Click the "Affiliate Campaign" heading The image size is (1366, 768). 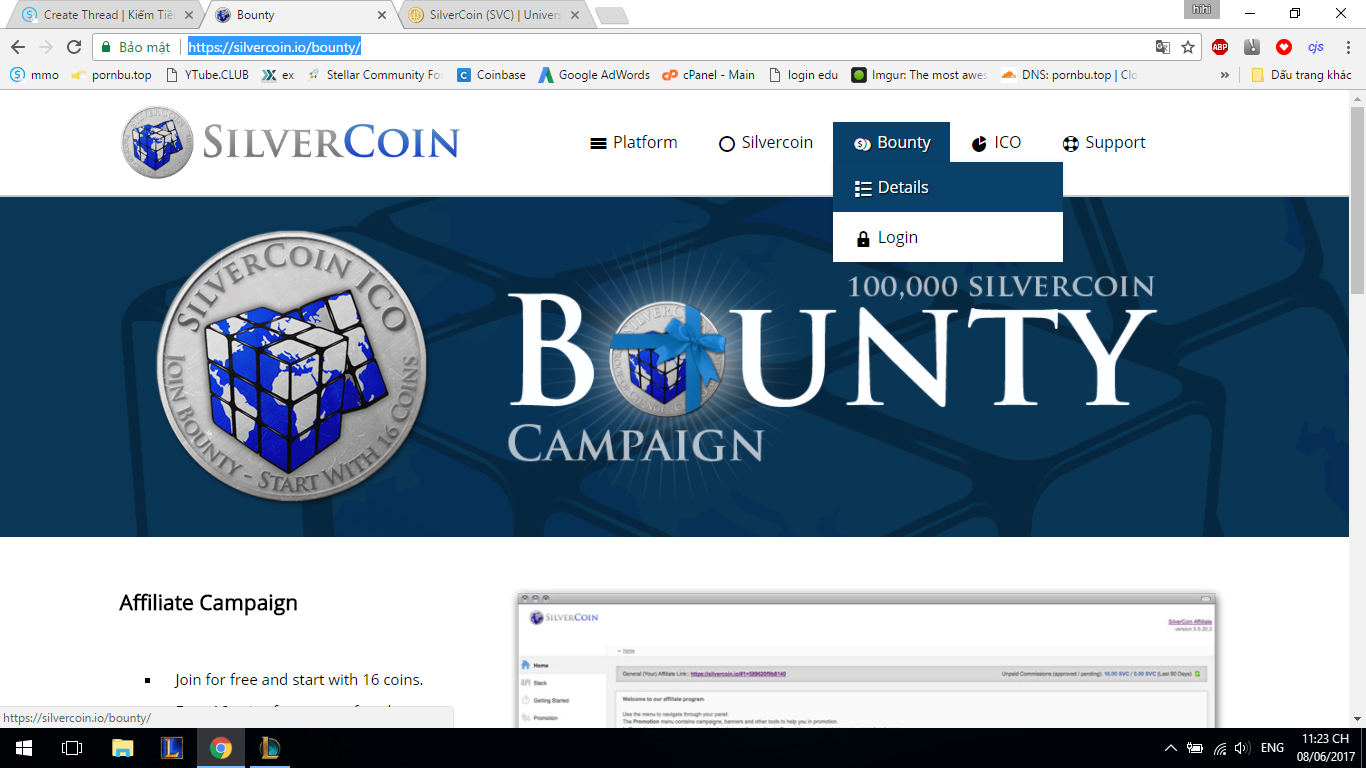[x=208, y=603]
